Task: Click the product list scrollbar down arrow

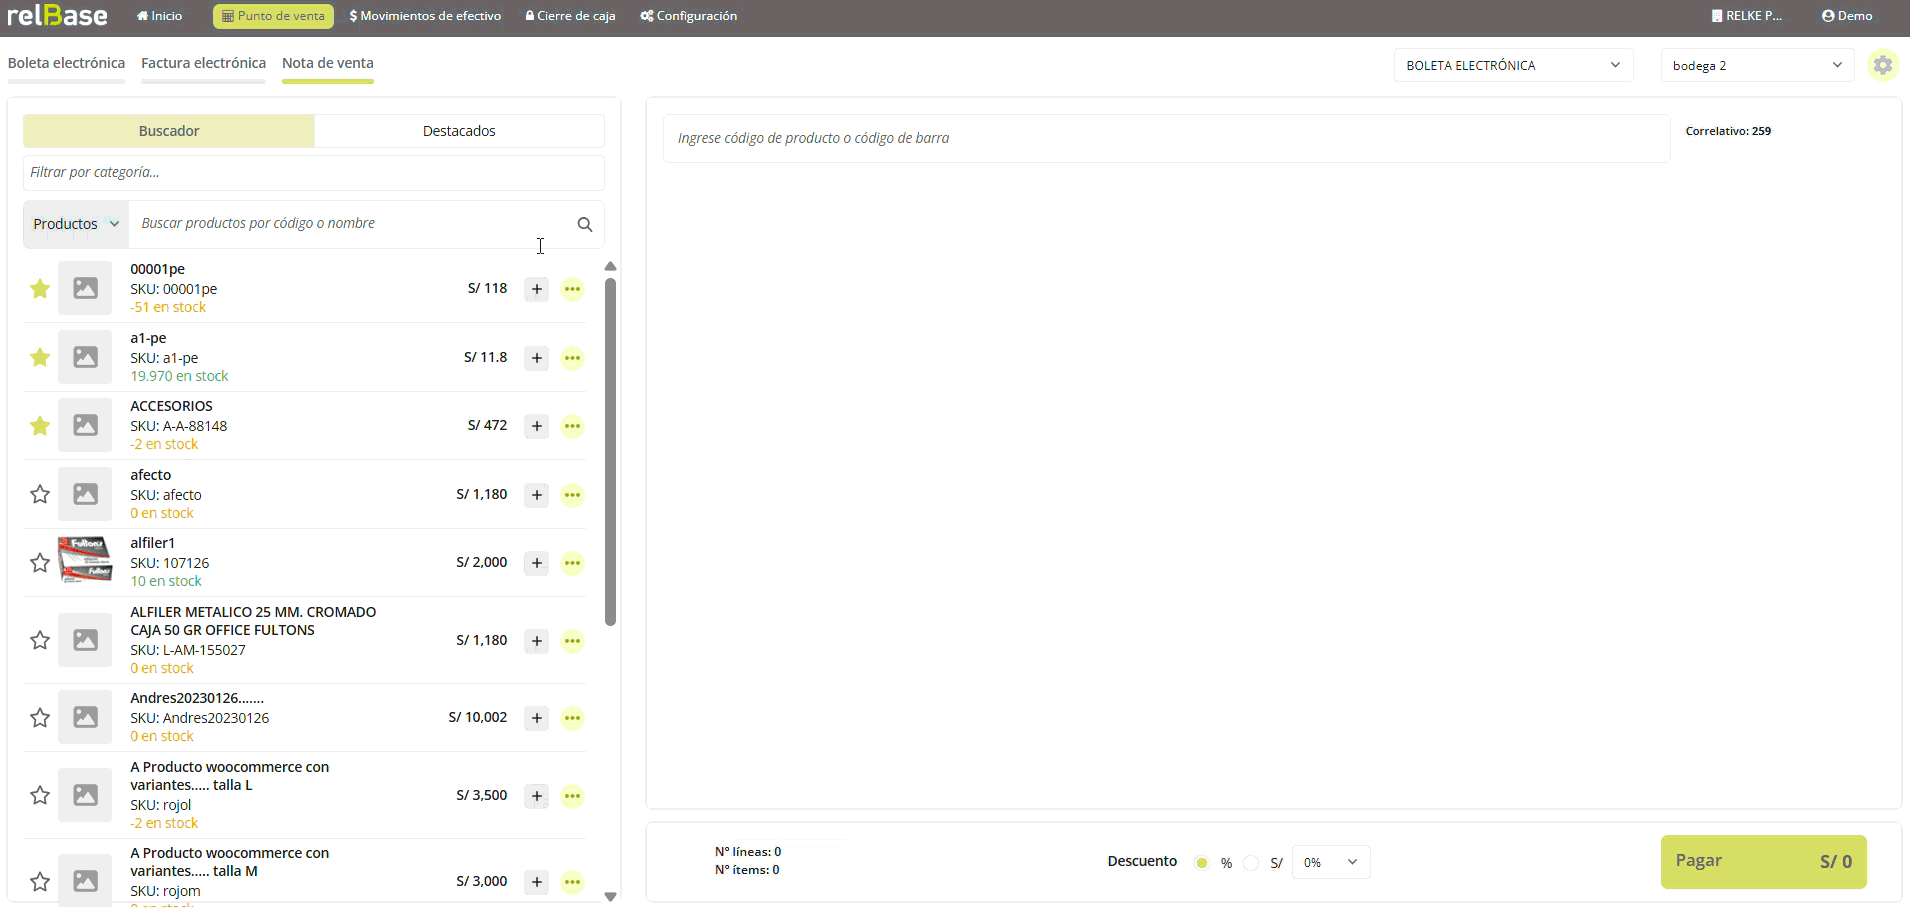Action: pos(610,896)
